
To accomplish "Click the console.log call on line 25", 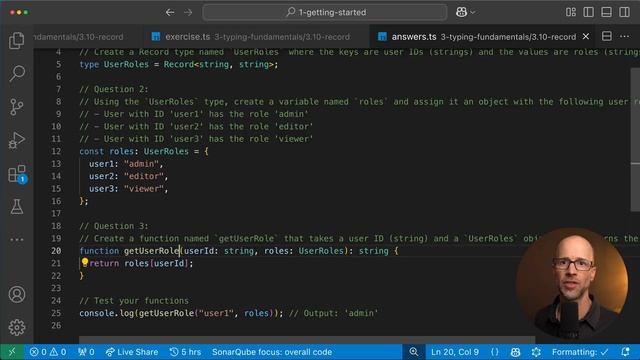I will [181, 313].
